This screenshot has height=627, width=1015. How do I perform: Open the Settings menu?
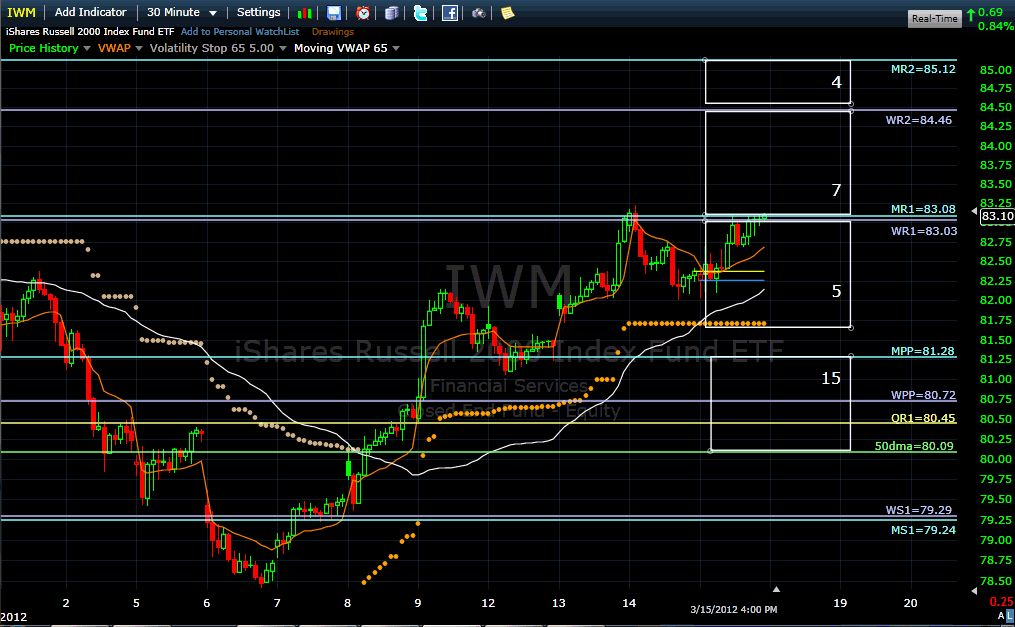click(258, 12)
